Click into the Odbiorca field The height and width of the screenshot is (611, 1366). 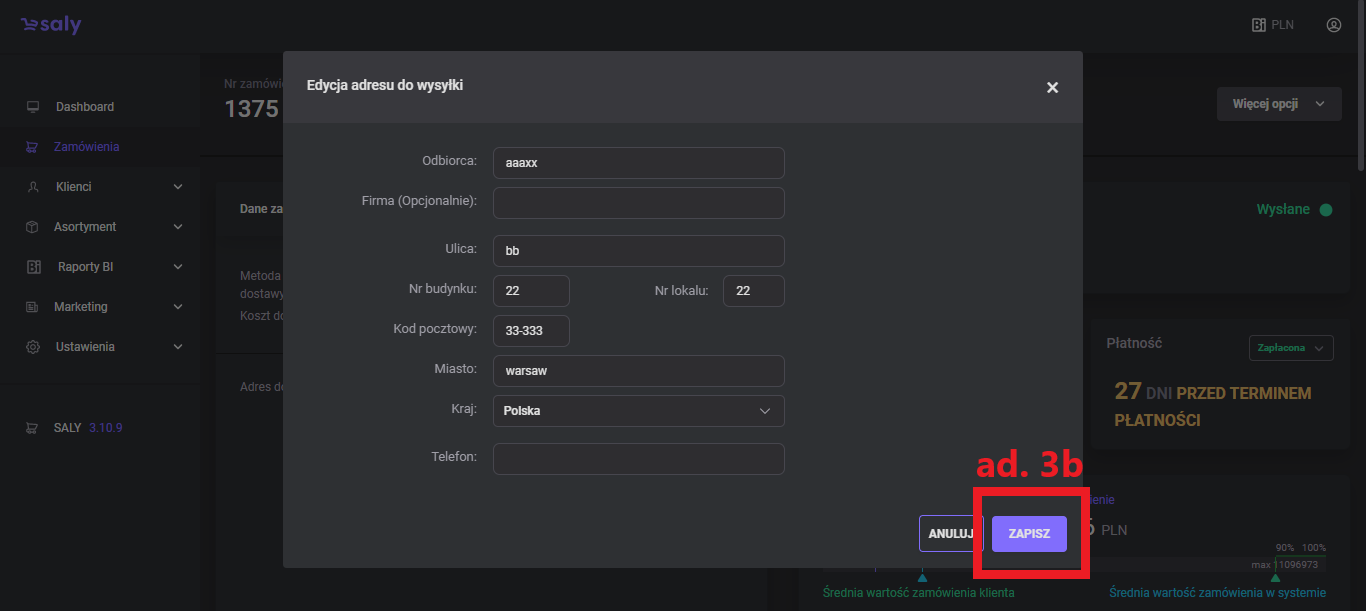638,163
